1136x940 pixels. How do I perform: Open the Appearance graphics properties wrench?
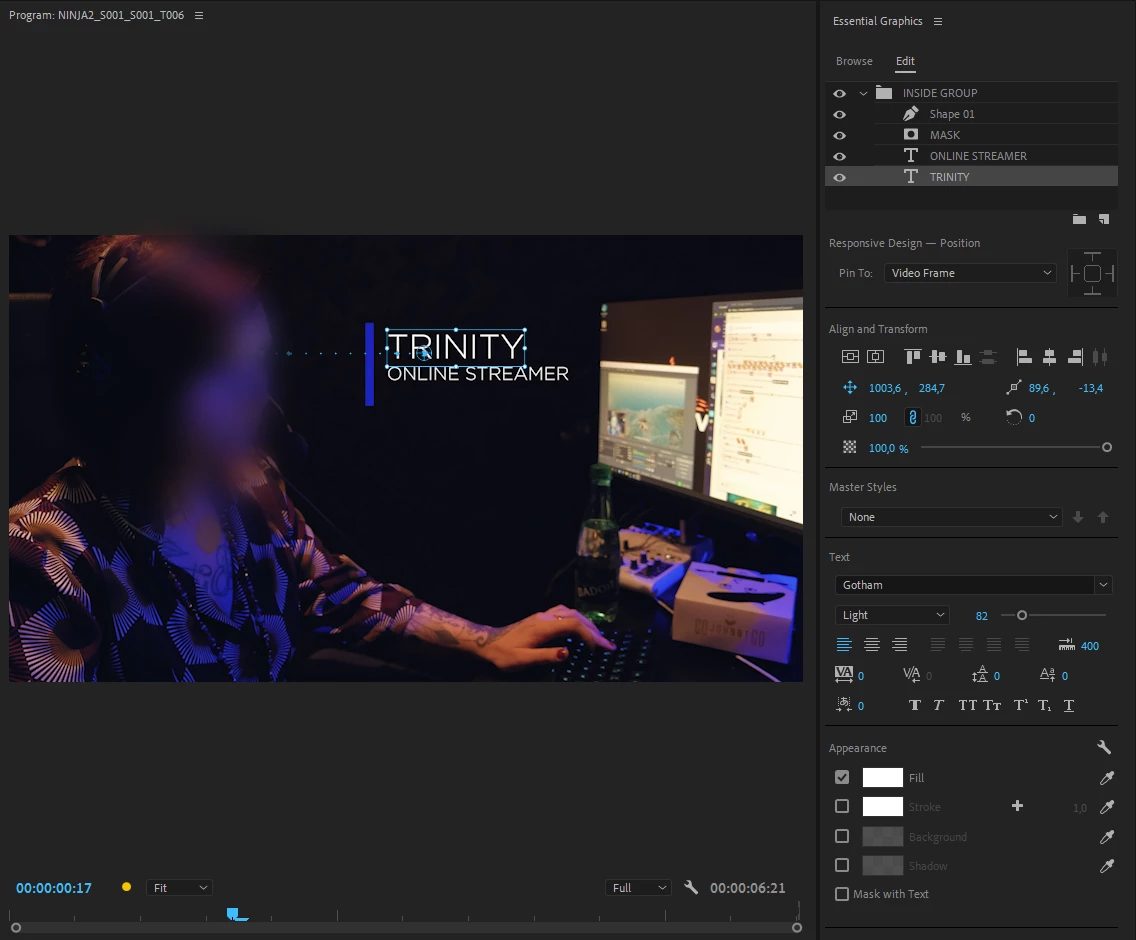click(x=1103, y=747)
